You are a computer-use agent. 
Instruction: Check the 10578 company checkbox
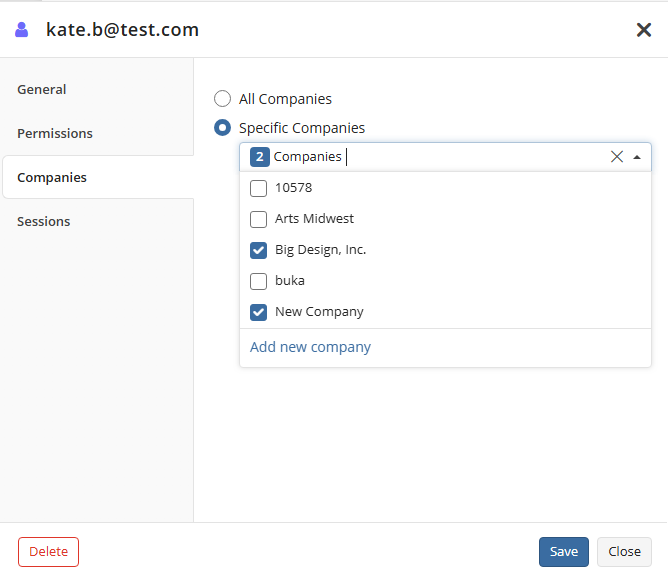click(259, 188)
